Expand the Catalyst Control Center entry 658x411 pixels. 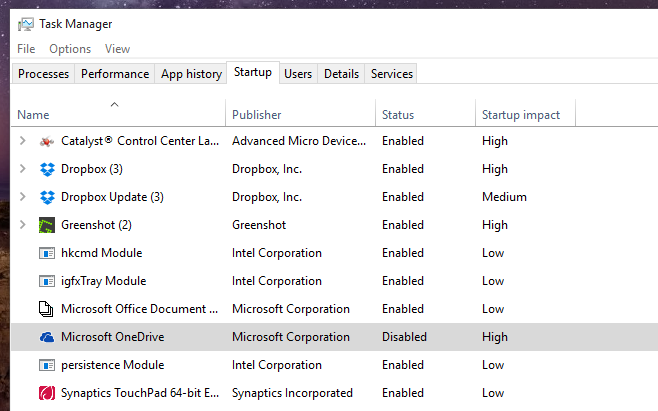point(23,141)
